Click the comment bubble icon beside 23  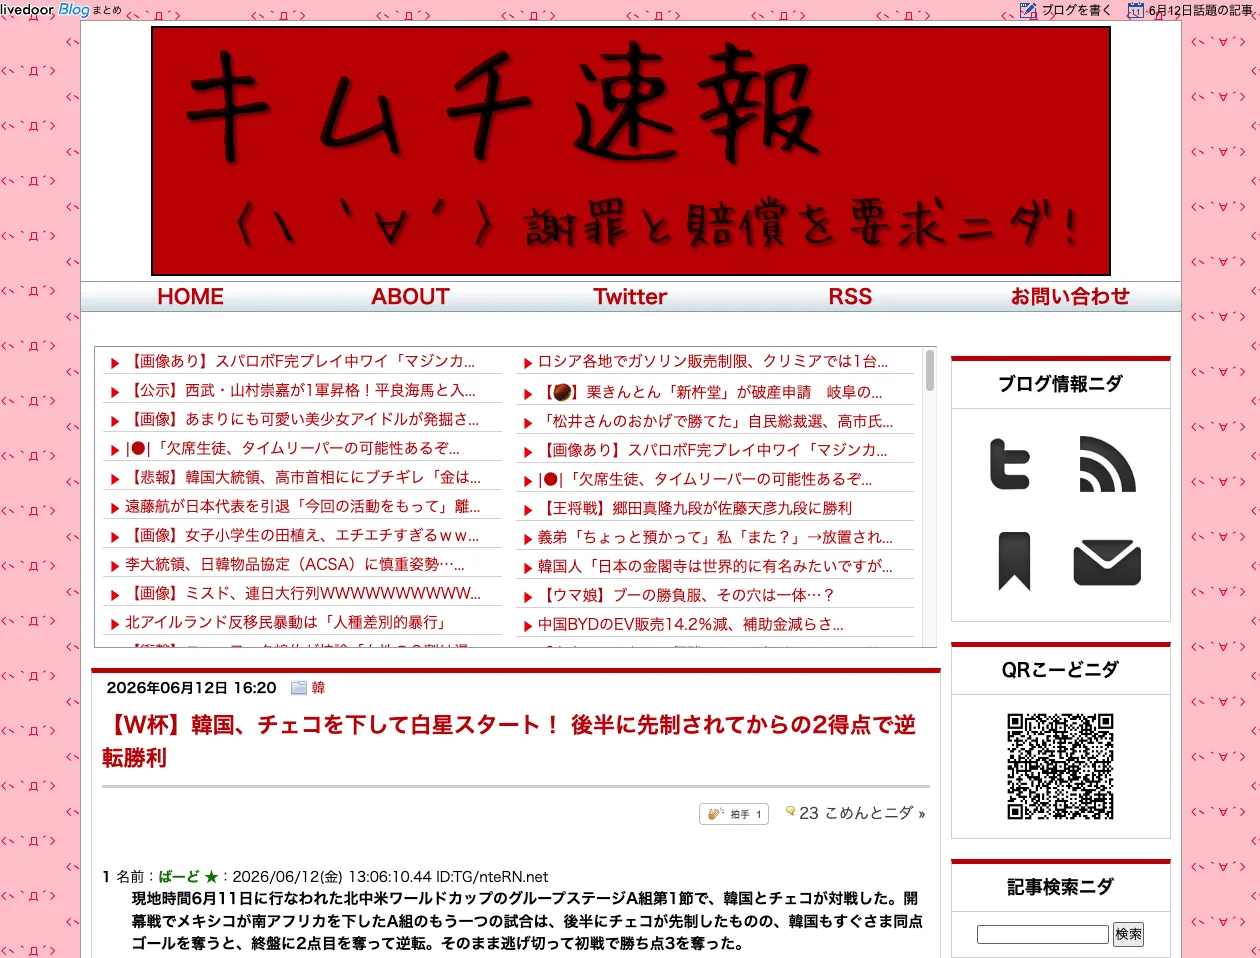(x=790, y=812)
